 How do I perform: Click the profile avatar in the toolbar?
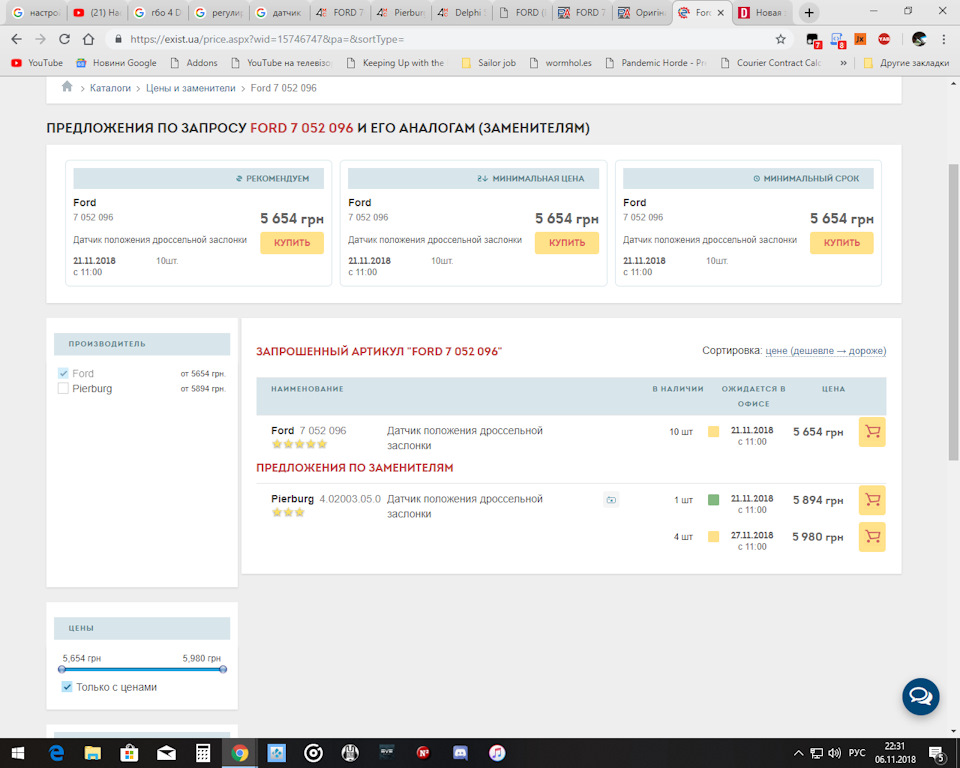click(919, 39)
